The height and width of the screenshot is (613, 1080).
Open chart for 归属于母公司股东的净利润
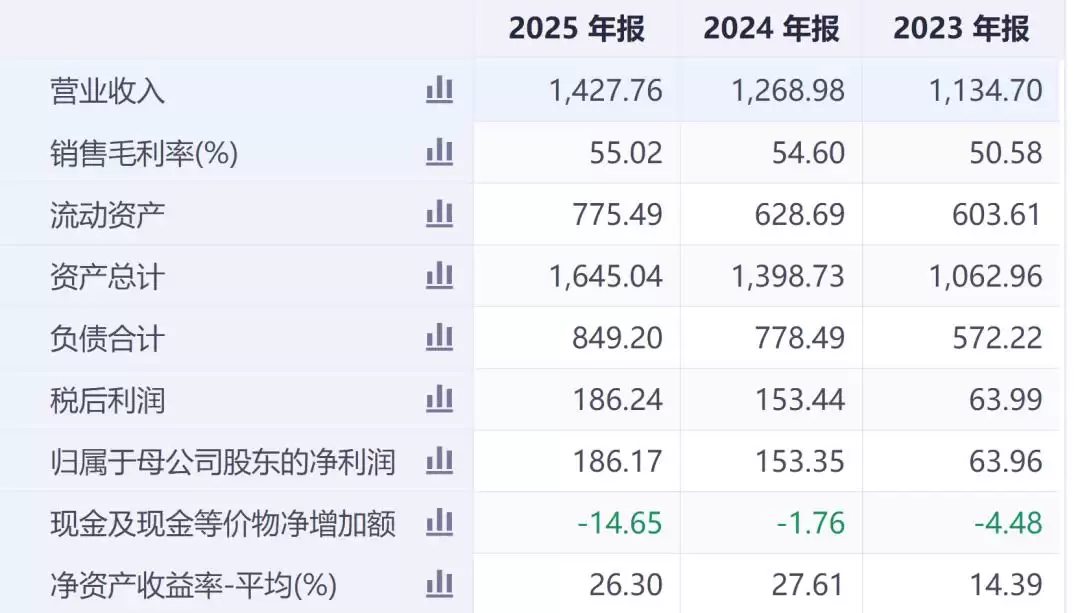coord(439,461)
